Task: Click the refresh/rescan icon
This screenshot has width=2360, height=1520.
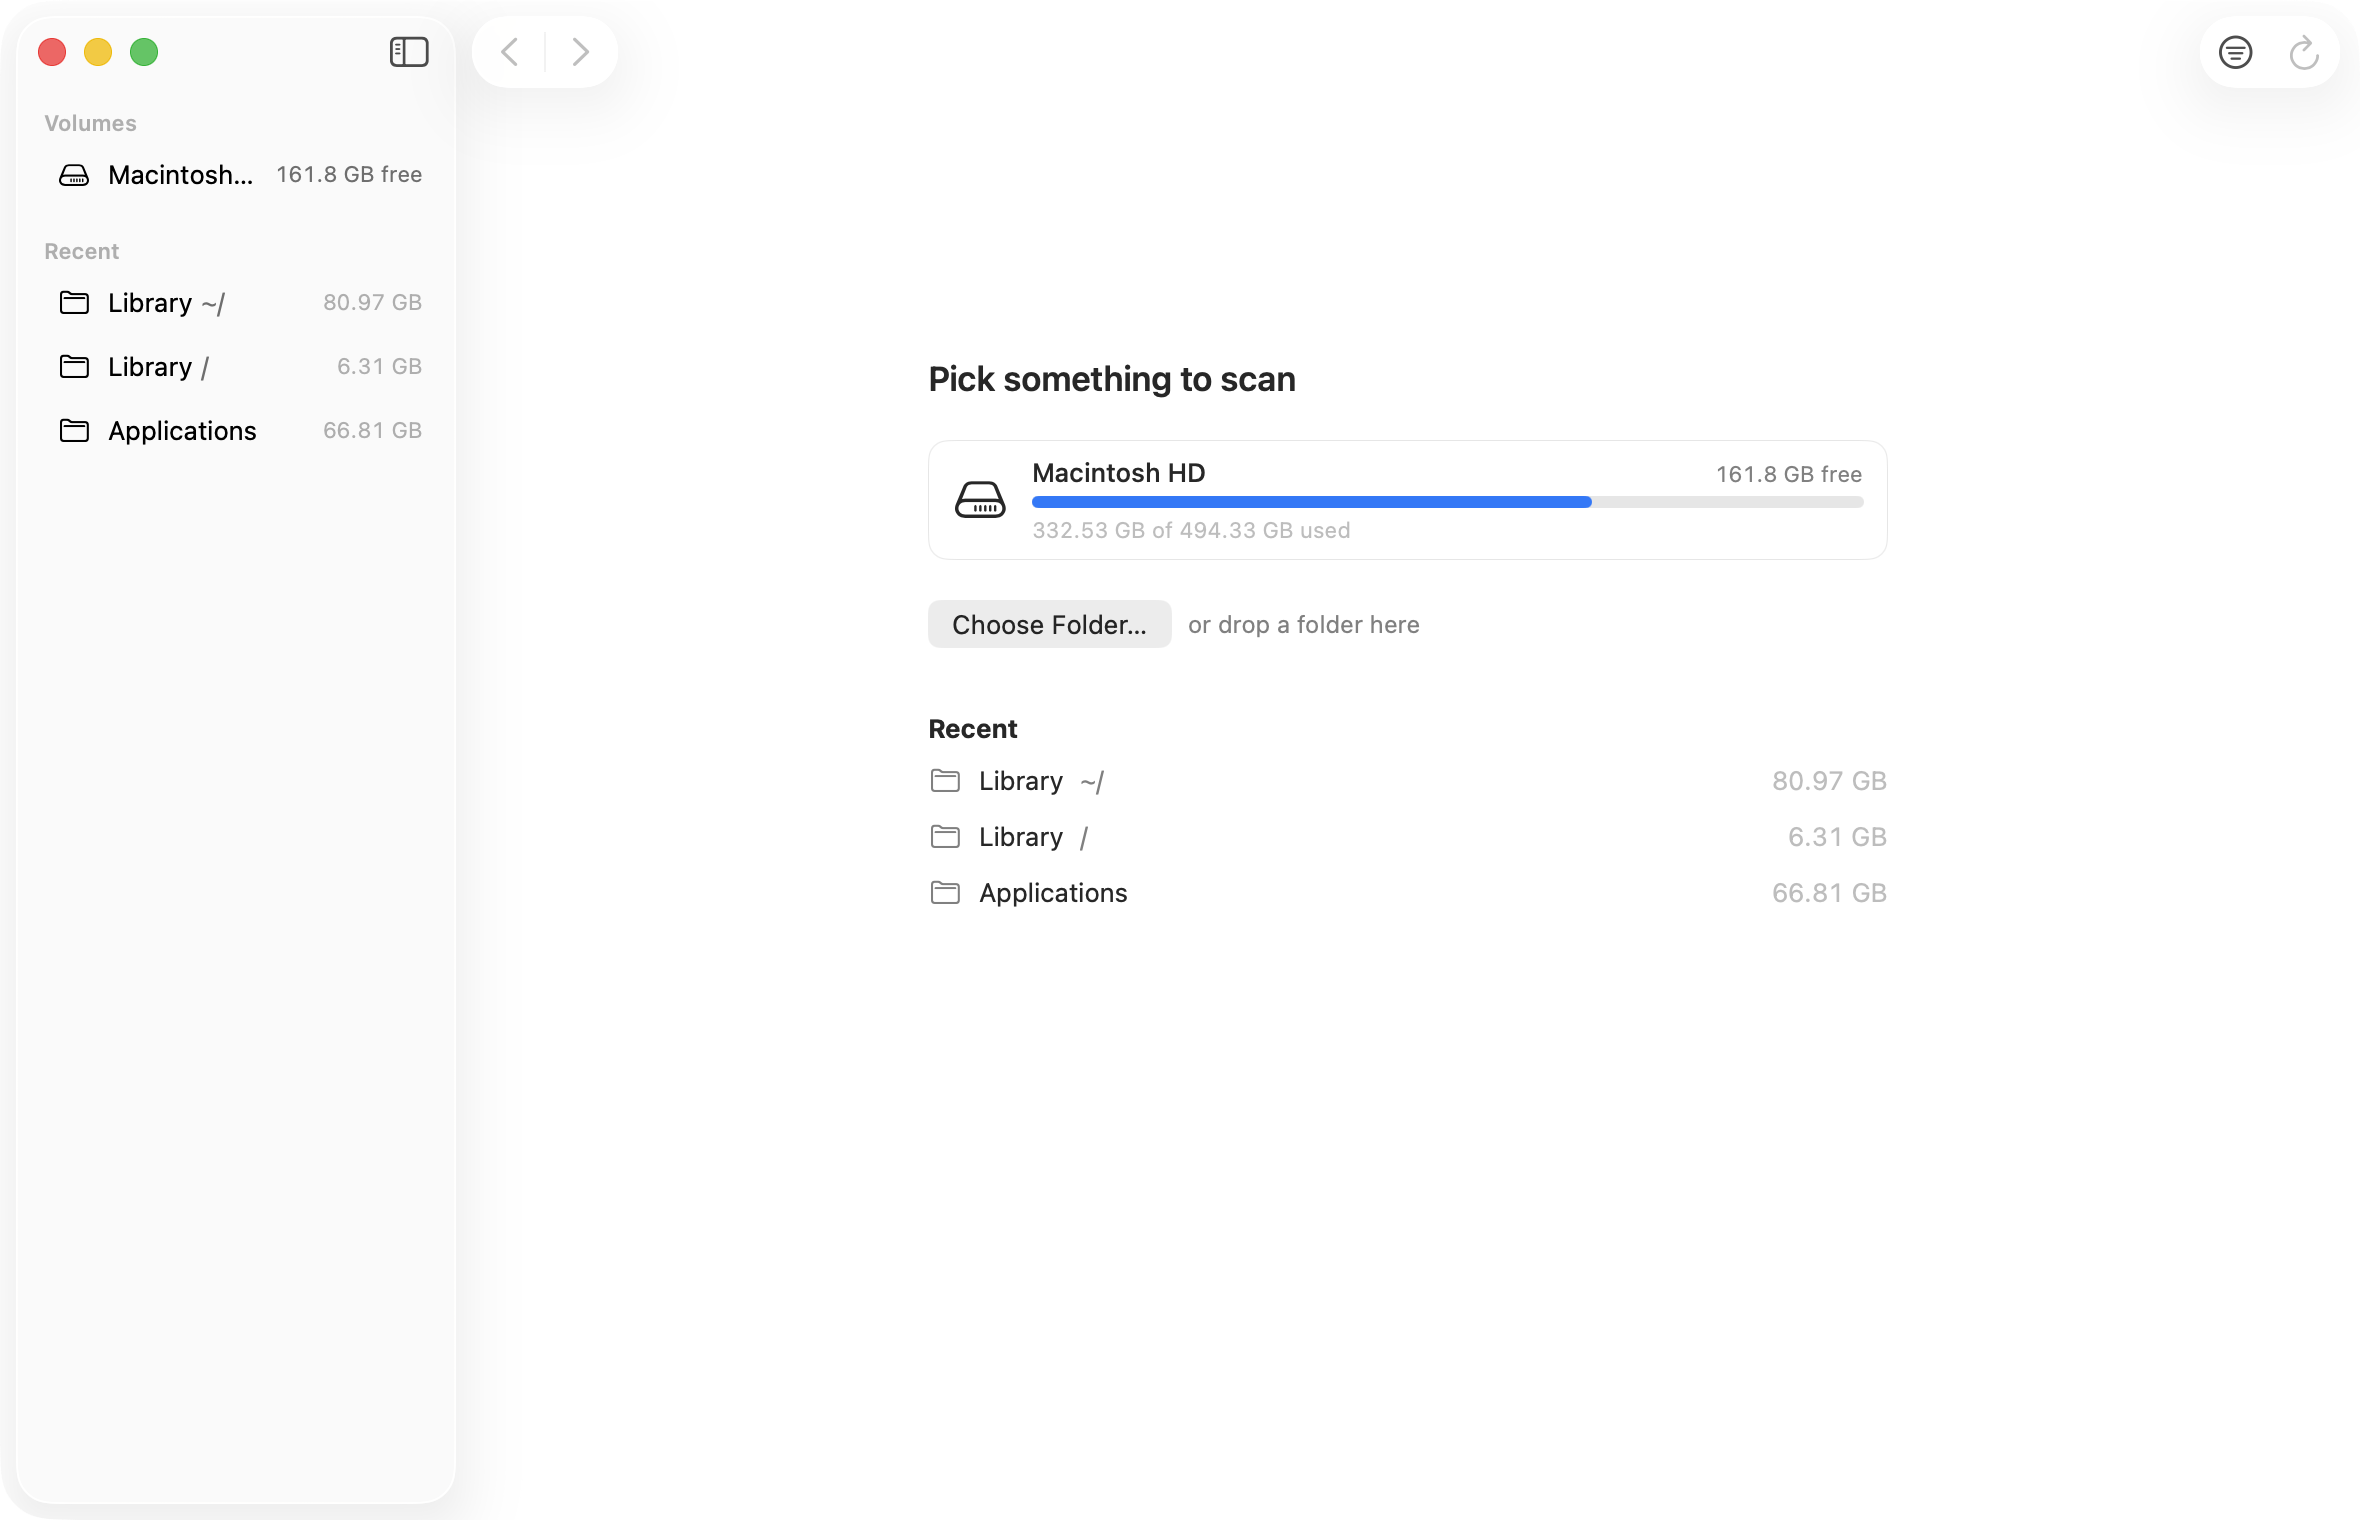Action: click(2304, 52)
